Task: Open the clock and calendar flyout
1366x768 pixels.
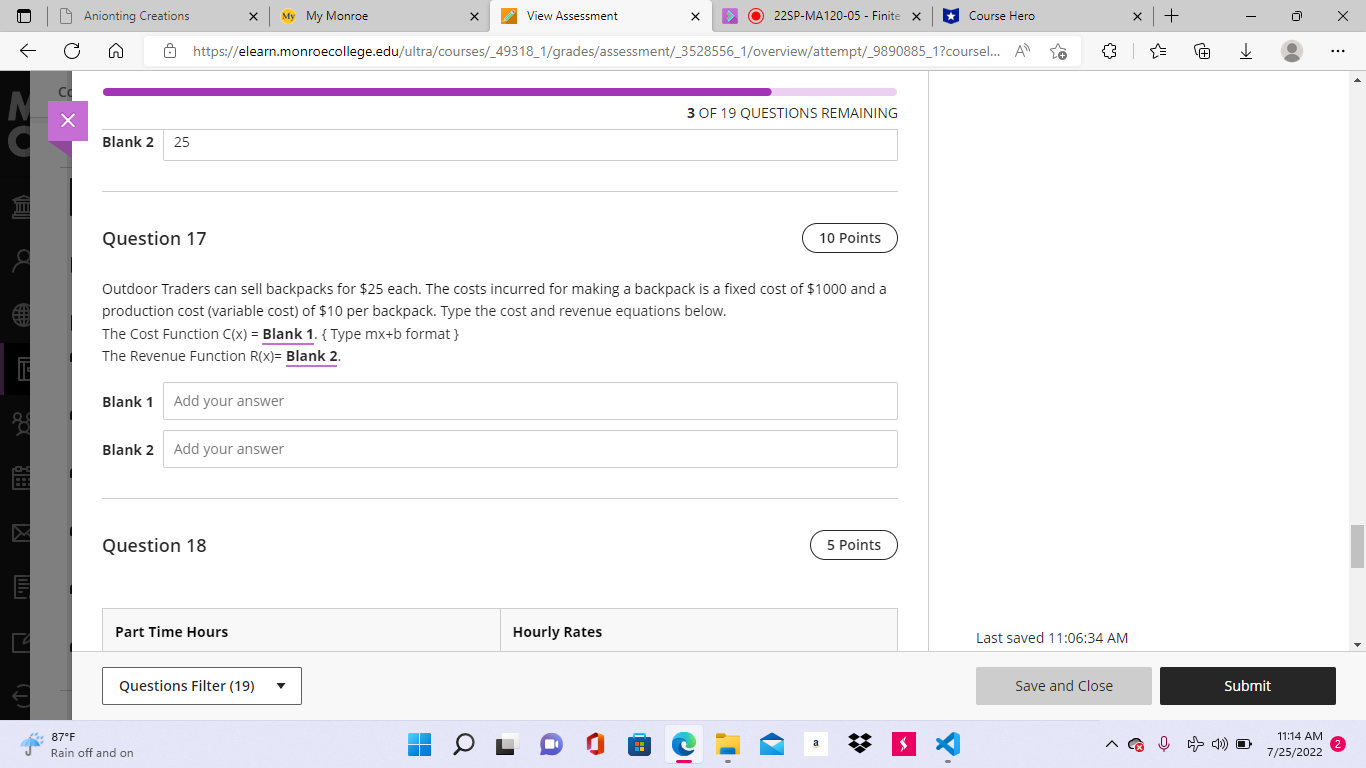Action: click(1294, 744)
